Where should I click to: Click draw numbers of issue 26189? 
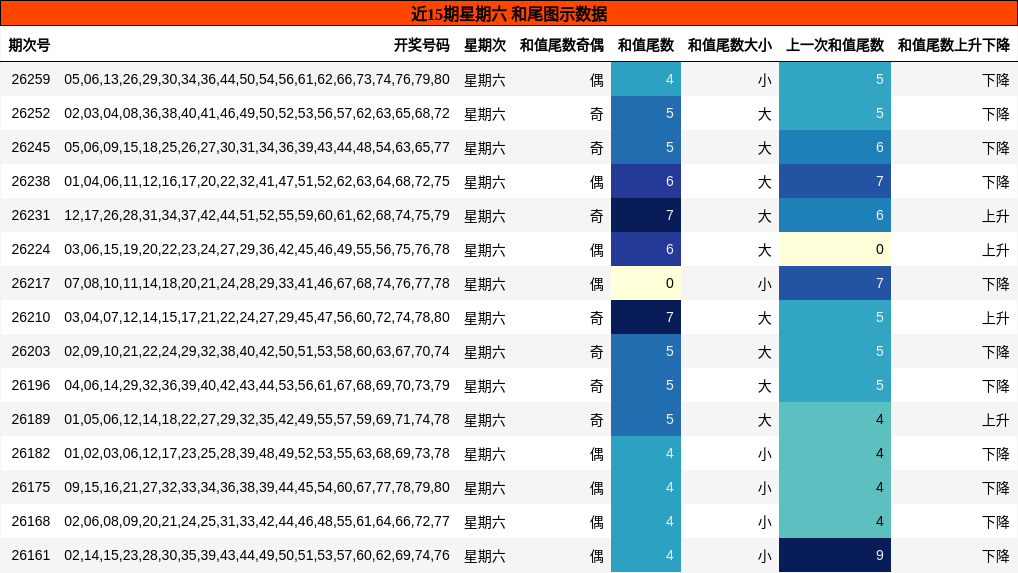click(x=256, y=419)
